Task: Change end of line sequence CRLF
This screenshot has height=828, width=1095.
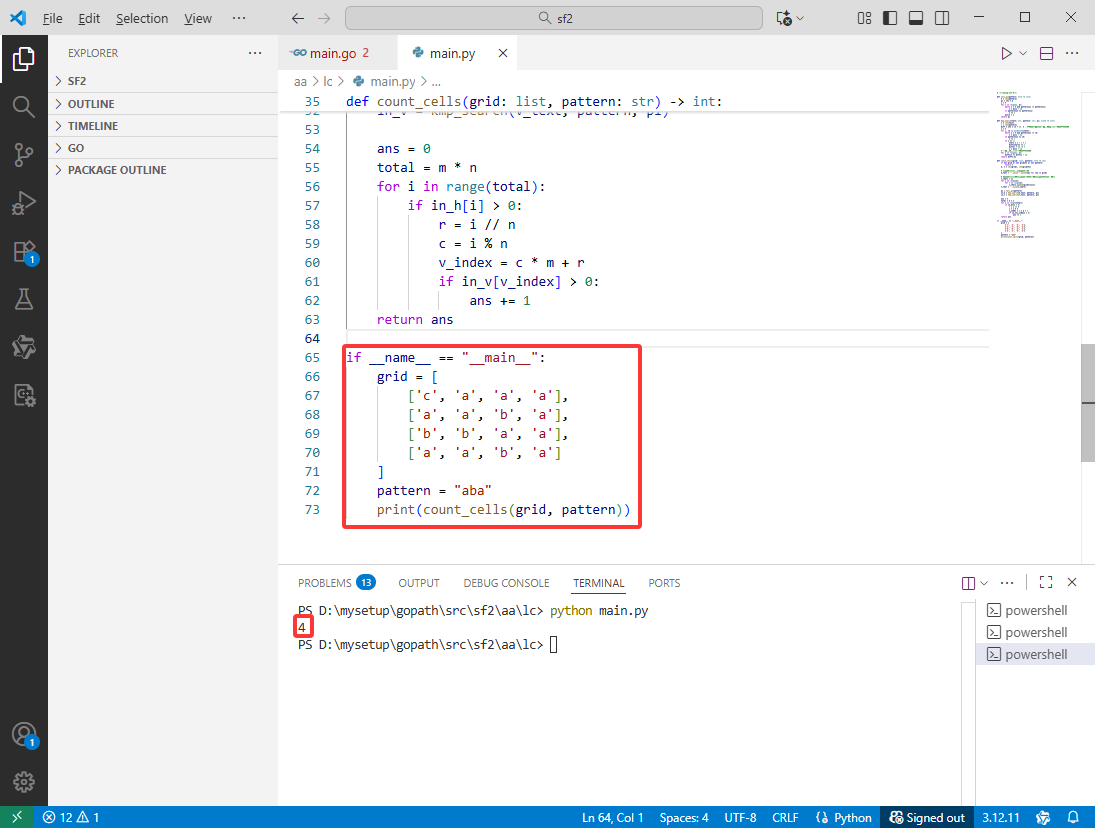Action: (x=785, y=818)
